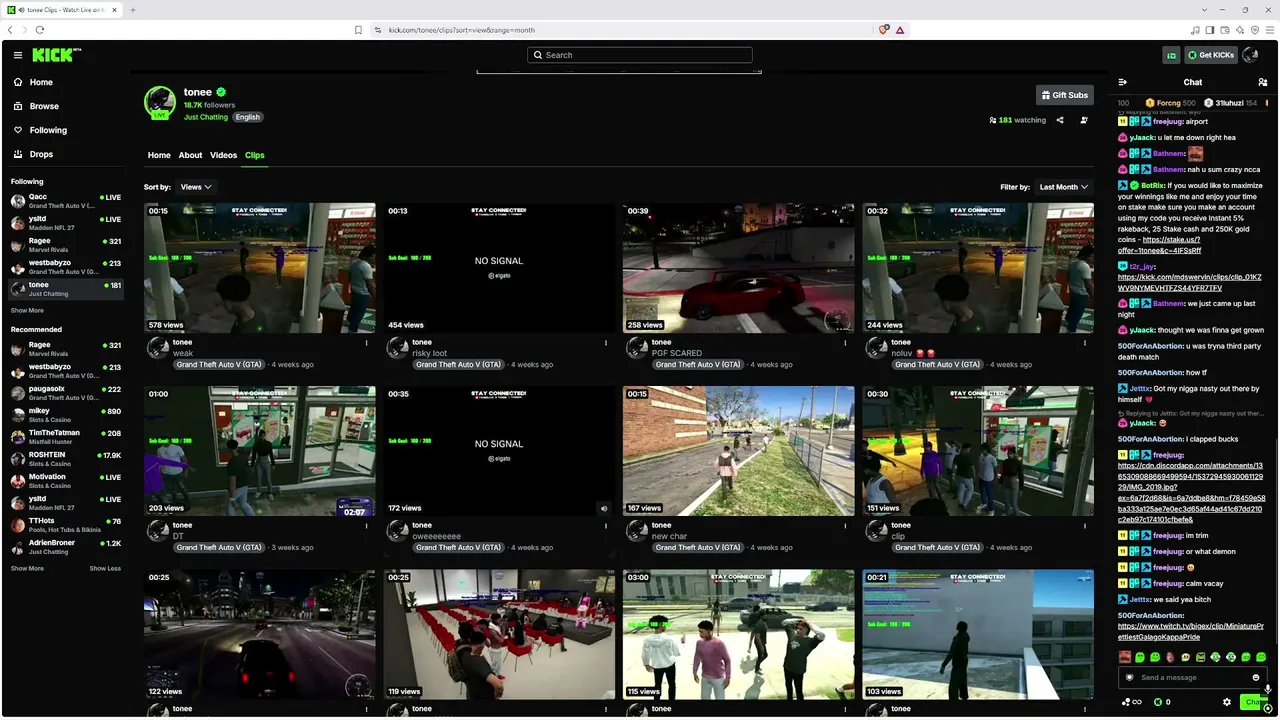Screen dimensions: 1280x720
Task: Click the Send a message box
Action: pyautogui.click(x=1193, y=677)
